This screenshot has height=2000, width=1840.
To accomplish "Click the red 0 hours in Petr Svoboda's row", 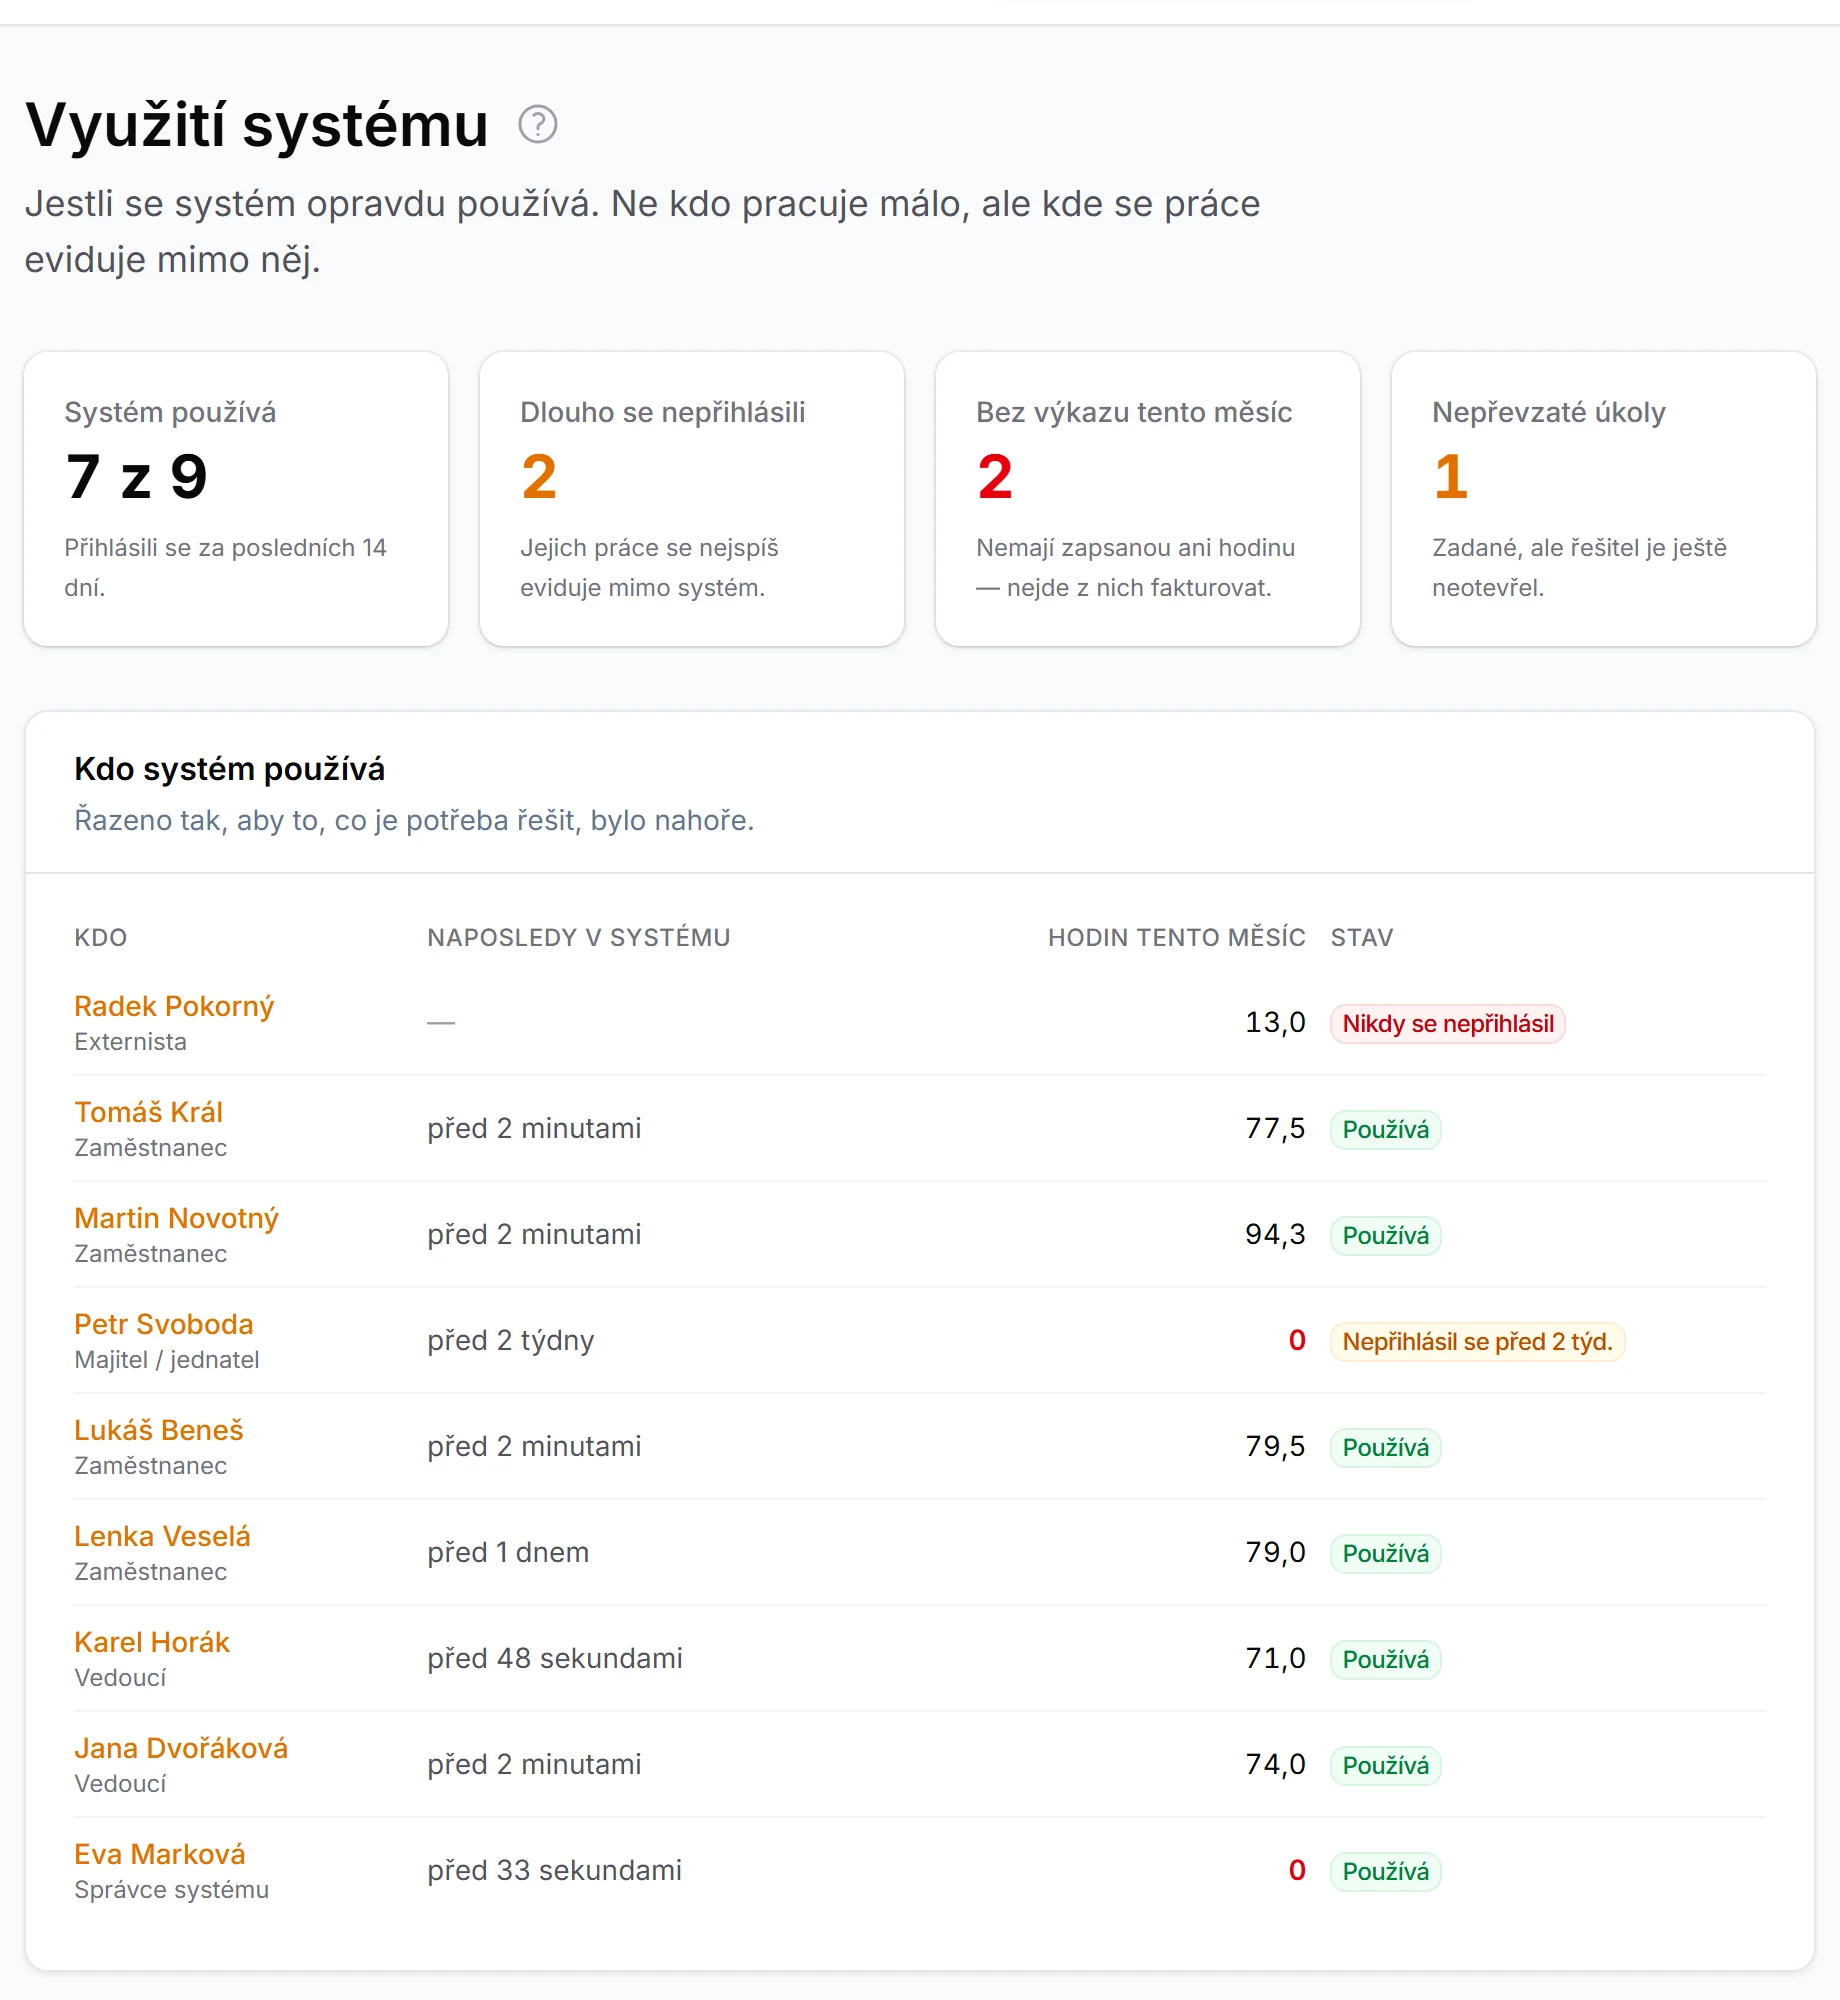I will tap(1297, 1341).
